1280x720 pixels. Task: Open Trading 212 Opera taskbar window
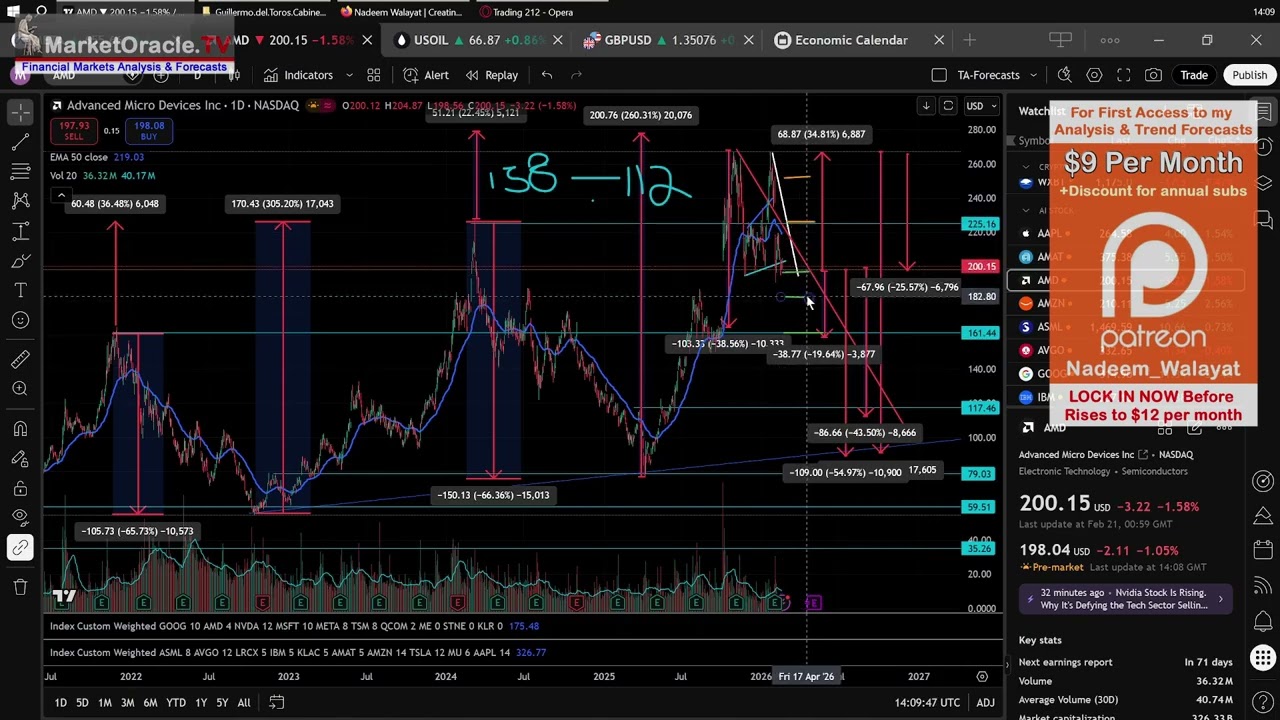click(x=527, y=12)
